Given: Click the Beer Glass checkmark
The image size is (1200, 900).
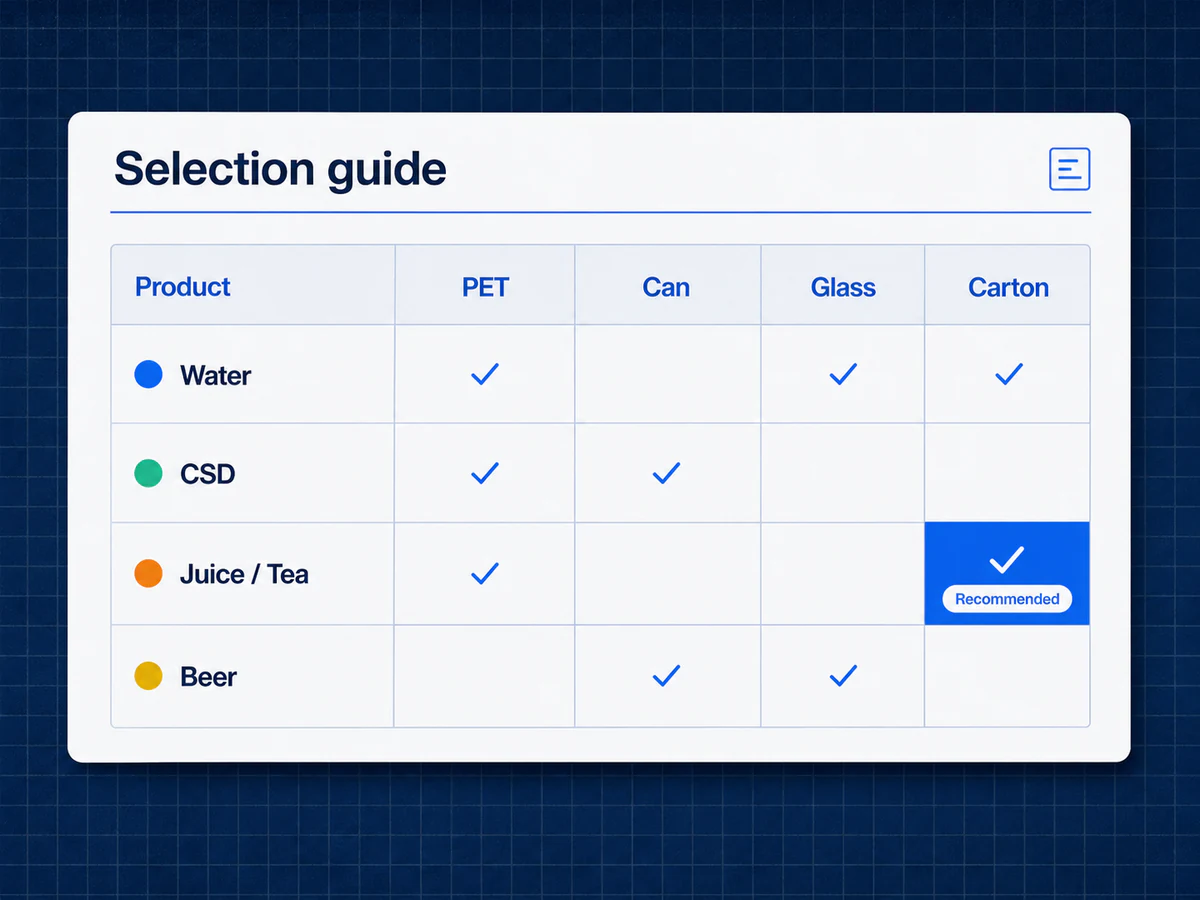Looking at the screenshot, I should click(843, 676).
